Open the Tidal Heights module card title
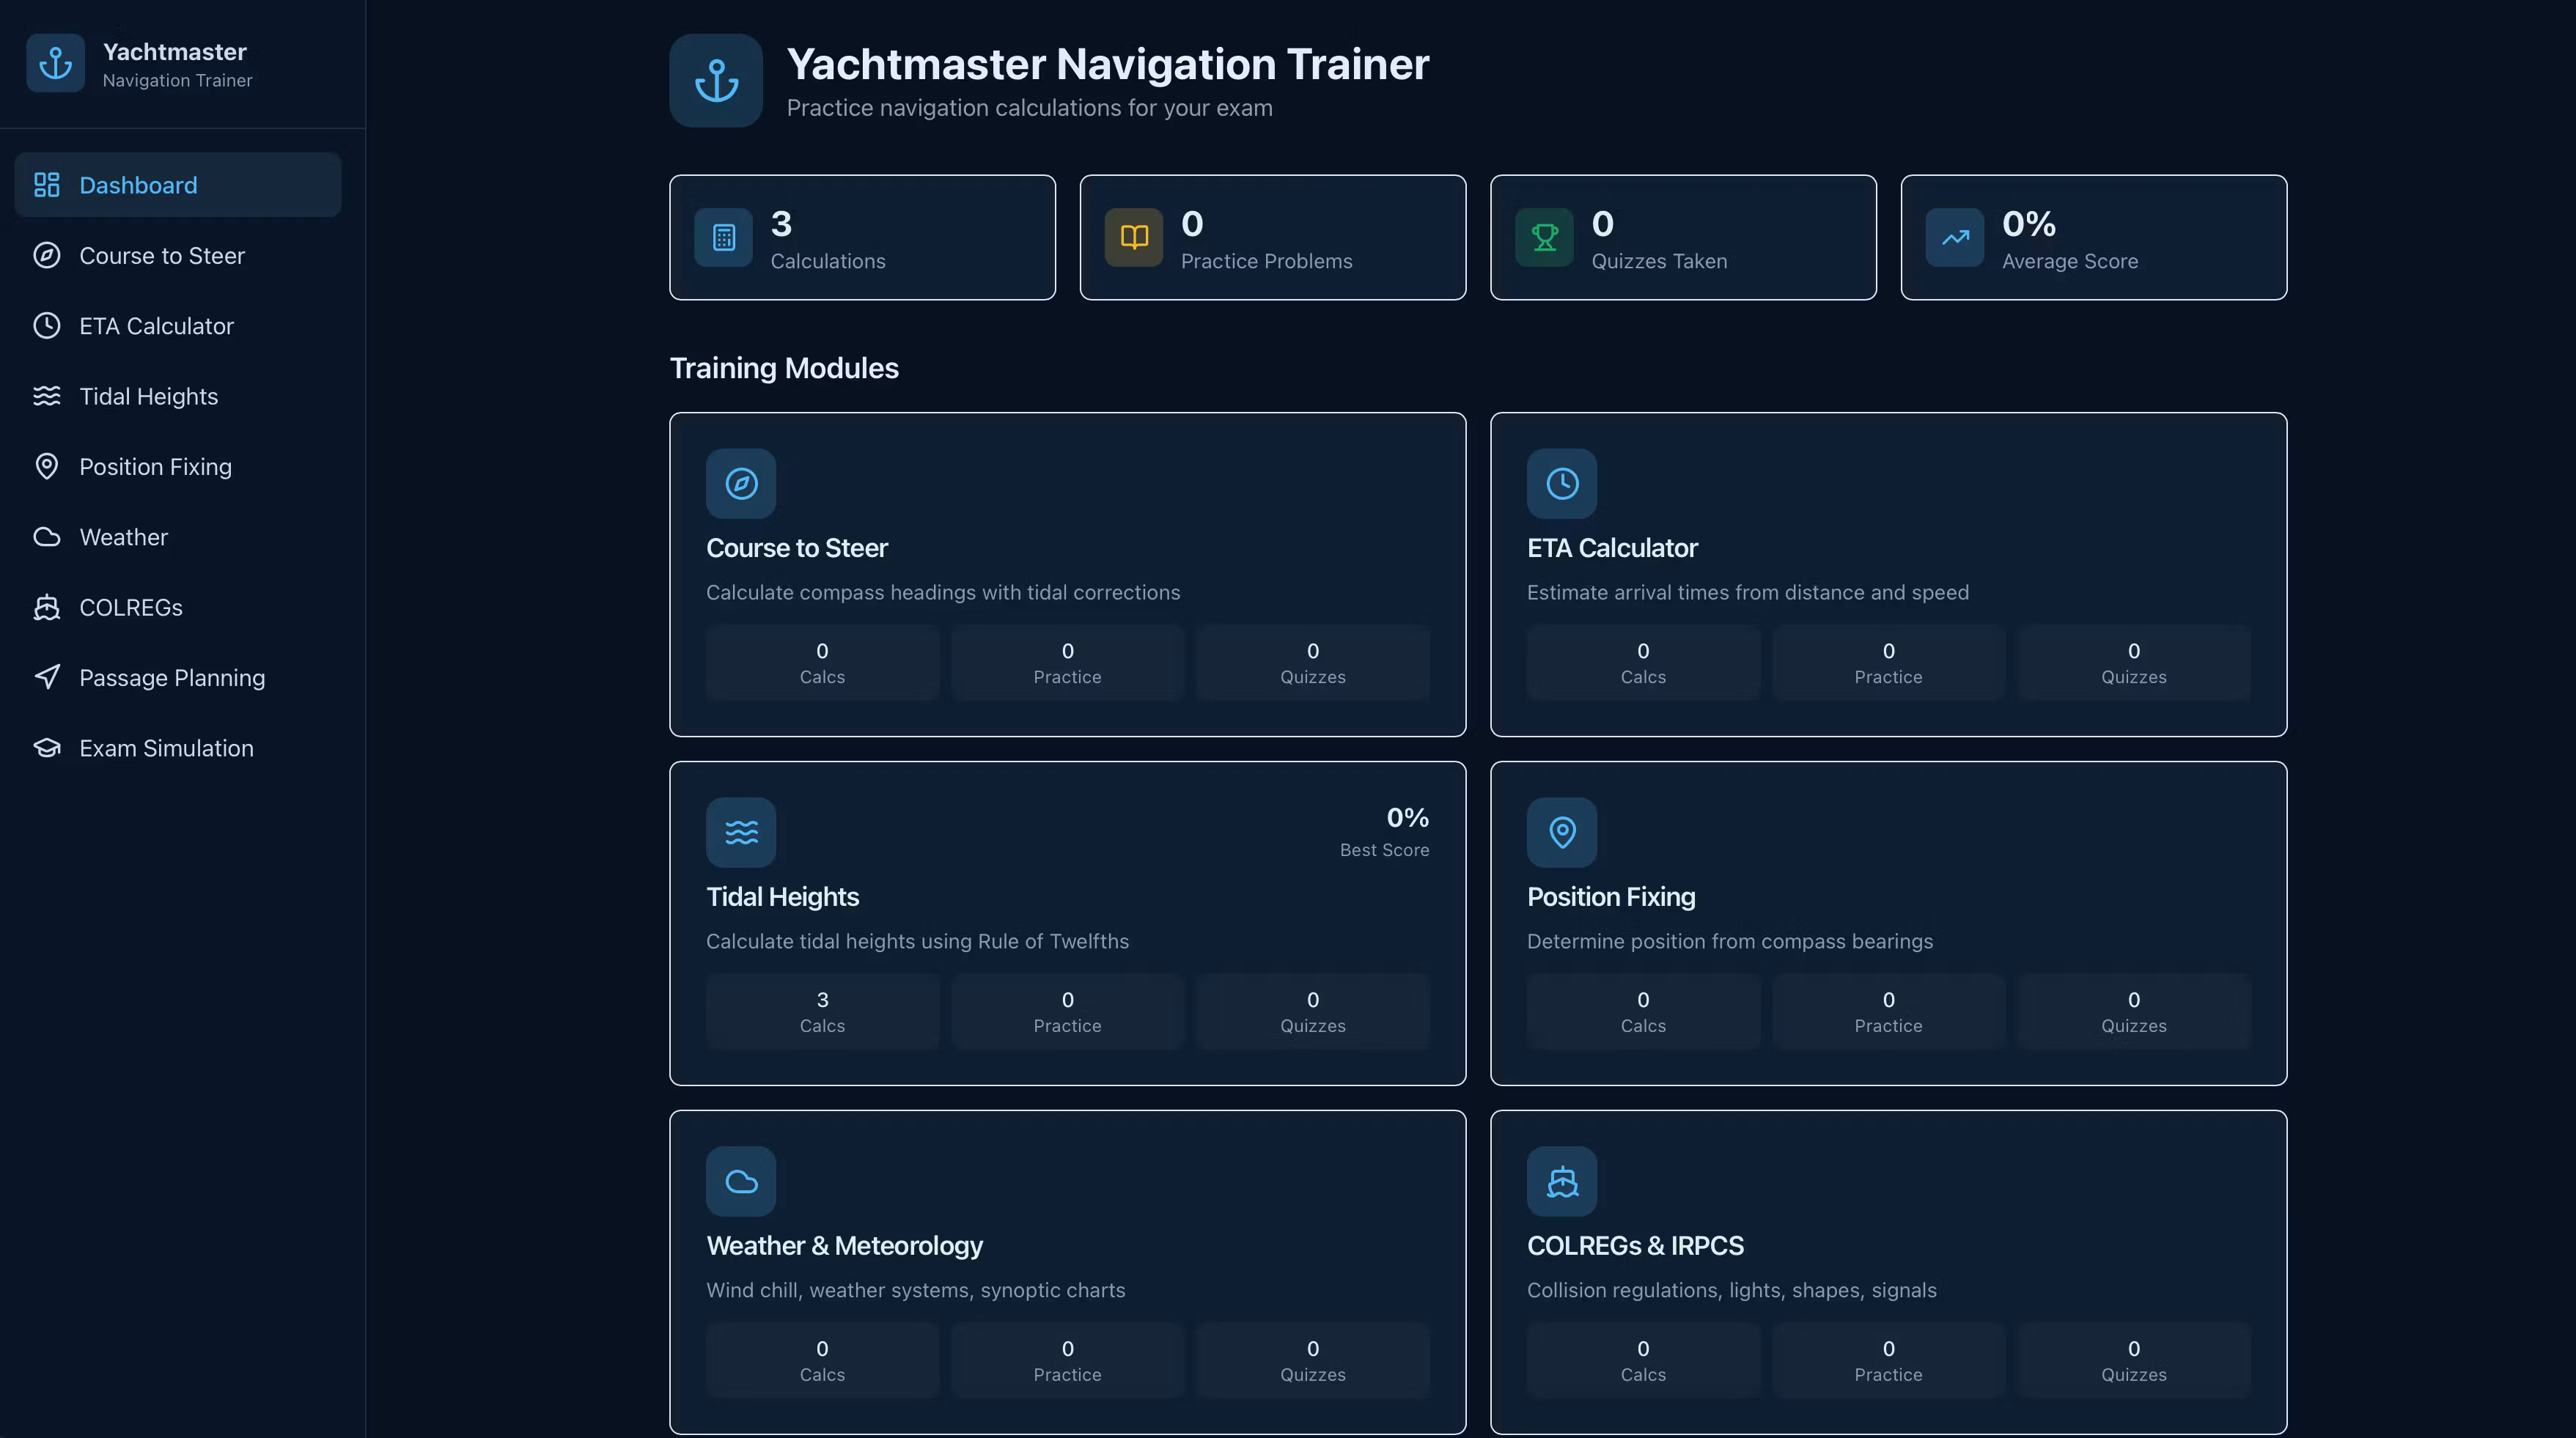Screen dimensions: 2576x1438 pyautogui.click(x=782, y=897)
